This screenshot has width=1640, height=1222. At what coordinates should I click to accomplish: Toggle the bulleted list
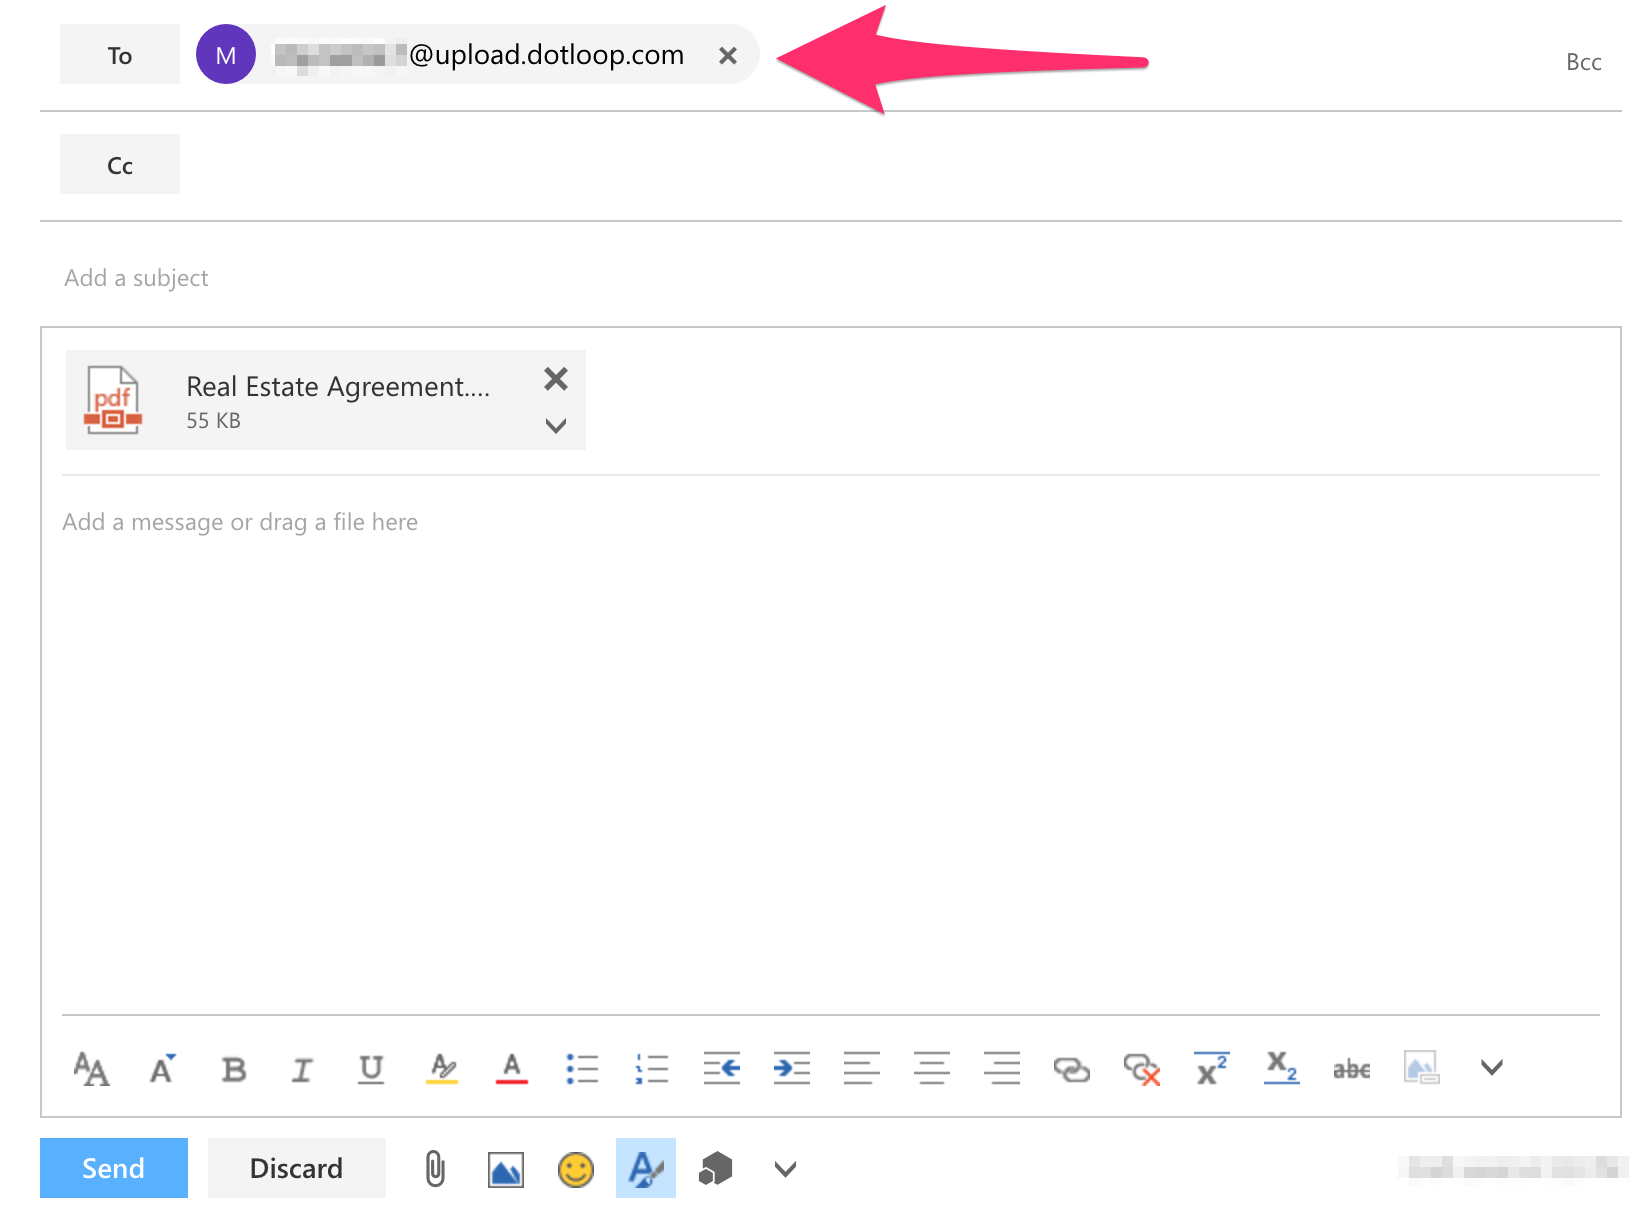coord(582,1068)
